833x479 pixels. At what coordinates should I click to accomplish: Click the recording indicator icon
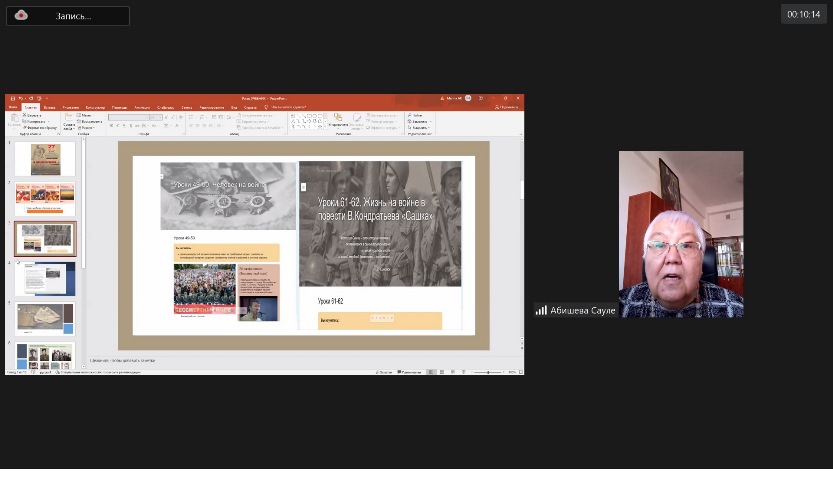(21, 15)
